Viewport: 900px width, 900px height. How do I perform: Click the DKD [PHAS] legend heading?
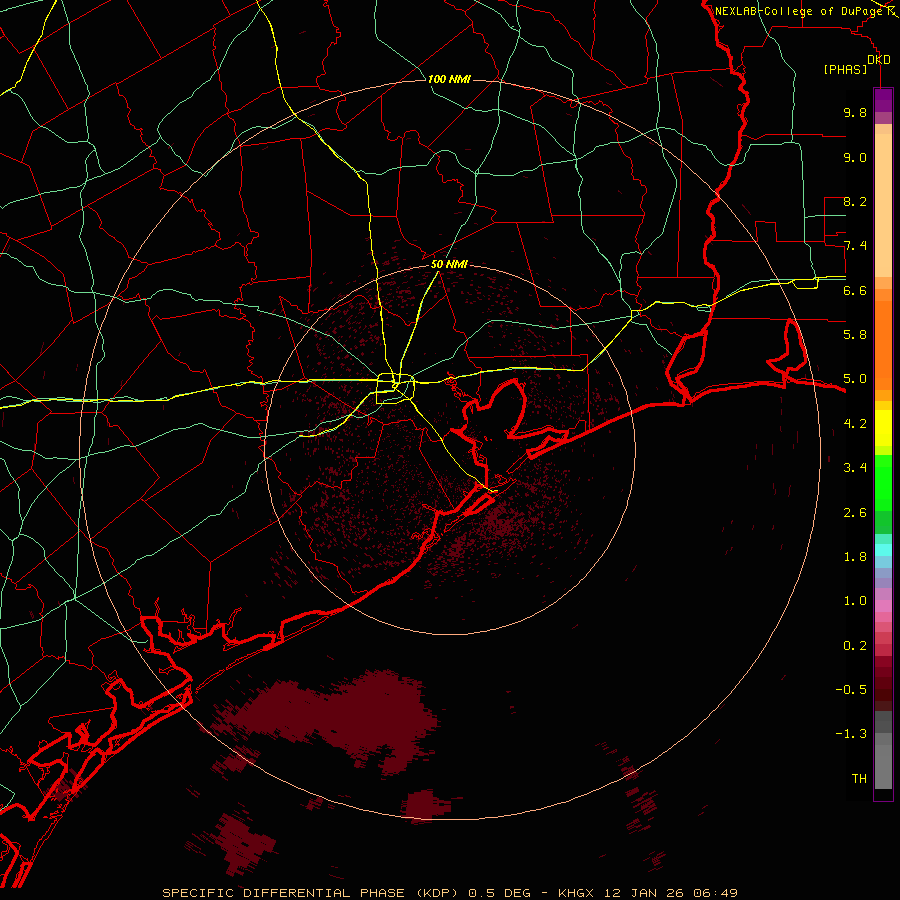(856, 64)
